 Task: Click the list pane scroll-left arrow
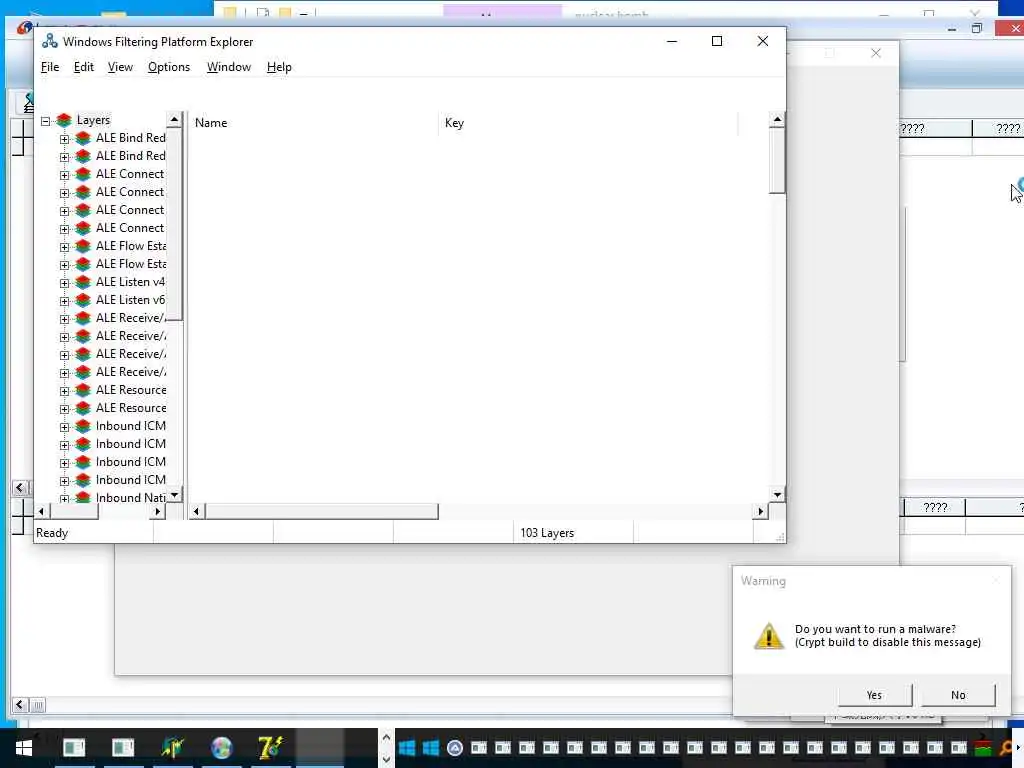(x=197, y=512)
